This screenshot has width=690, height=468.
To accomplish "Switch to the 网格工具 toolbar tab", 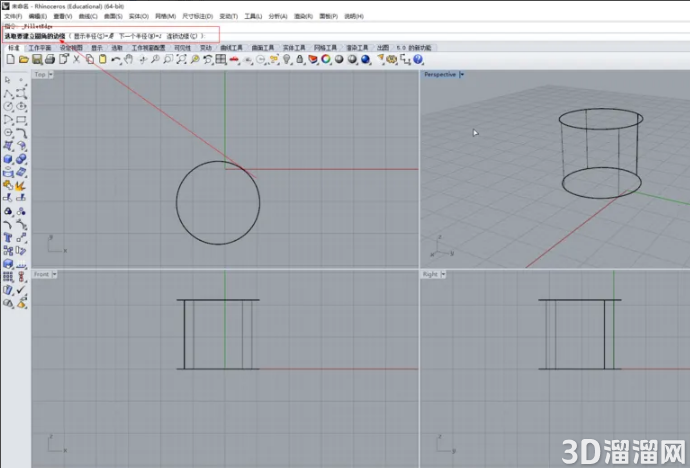I will tap(326, 48).
